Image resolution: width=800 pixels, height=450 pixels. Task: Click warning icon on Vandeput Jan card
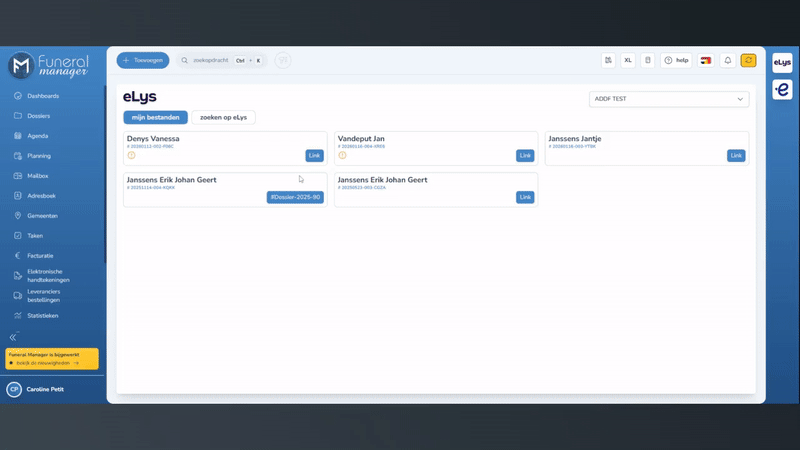pyautogui.click(x=342, y=155)
